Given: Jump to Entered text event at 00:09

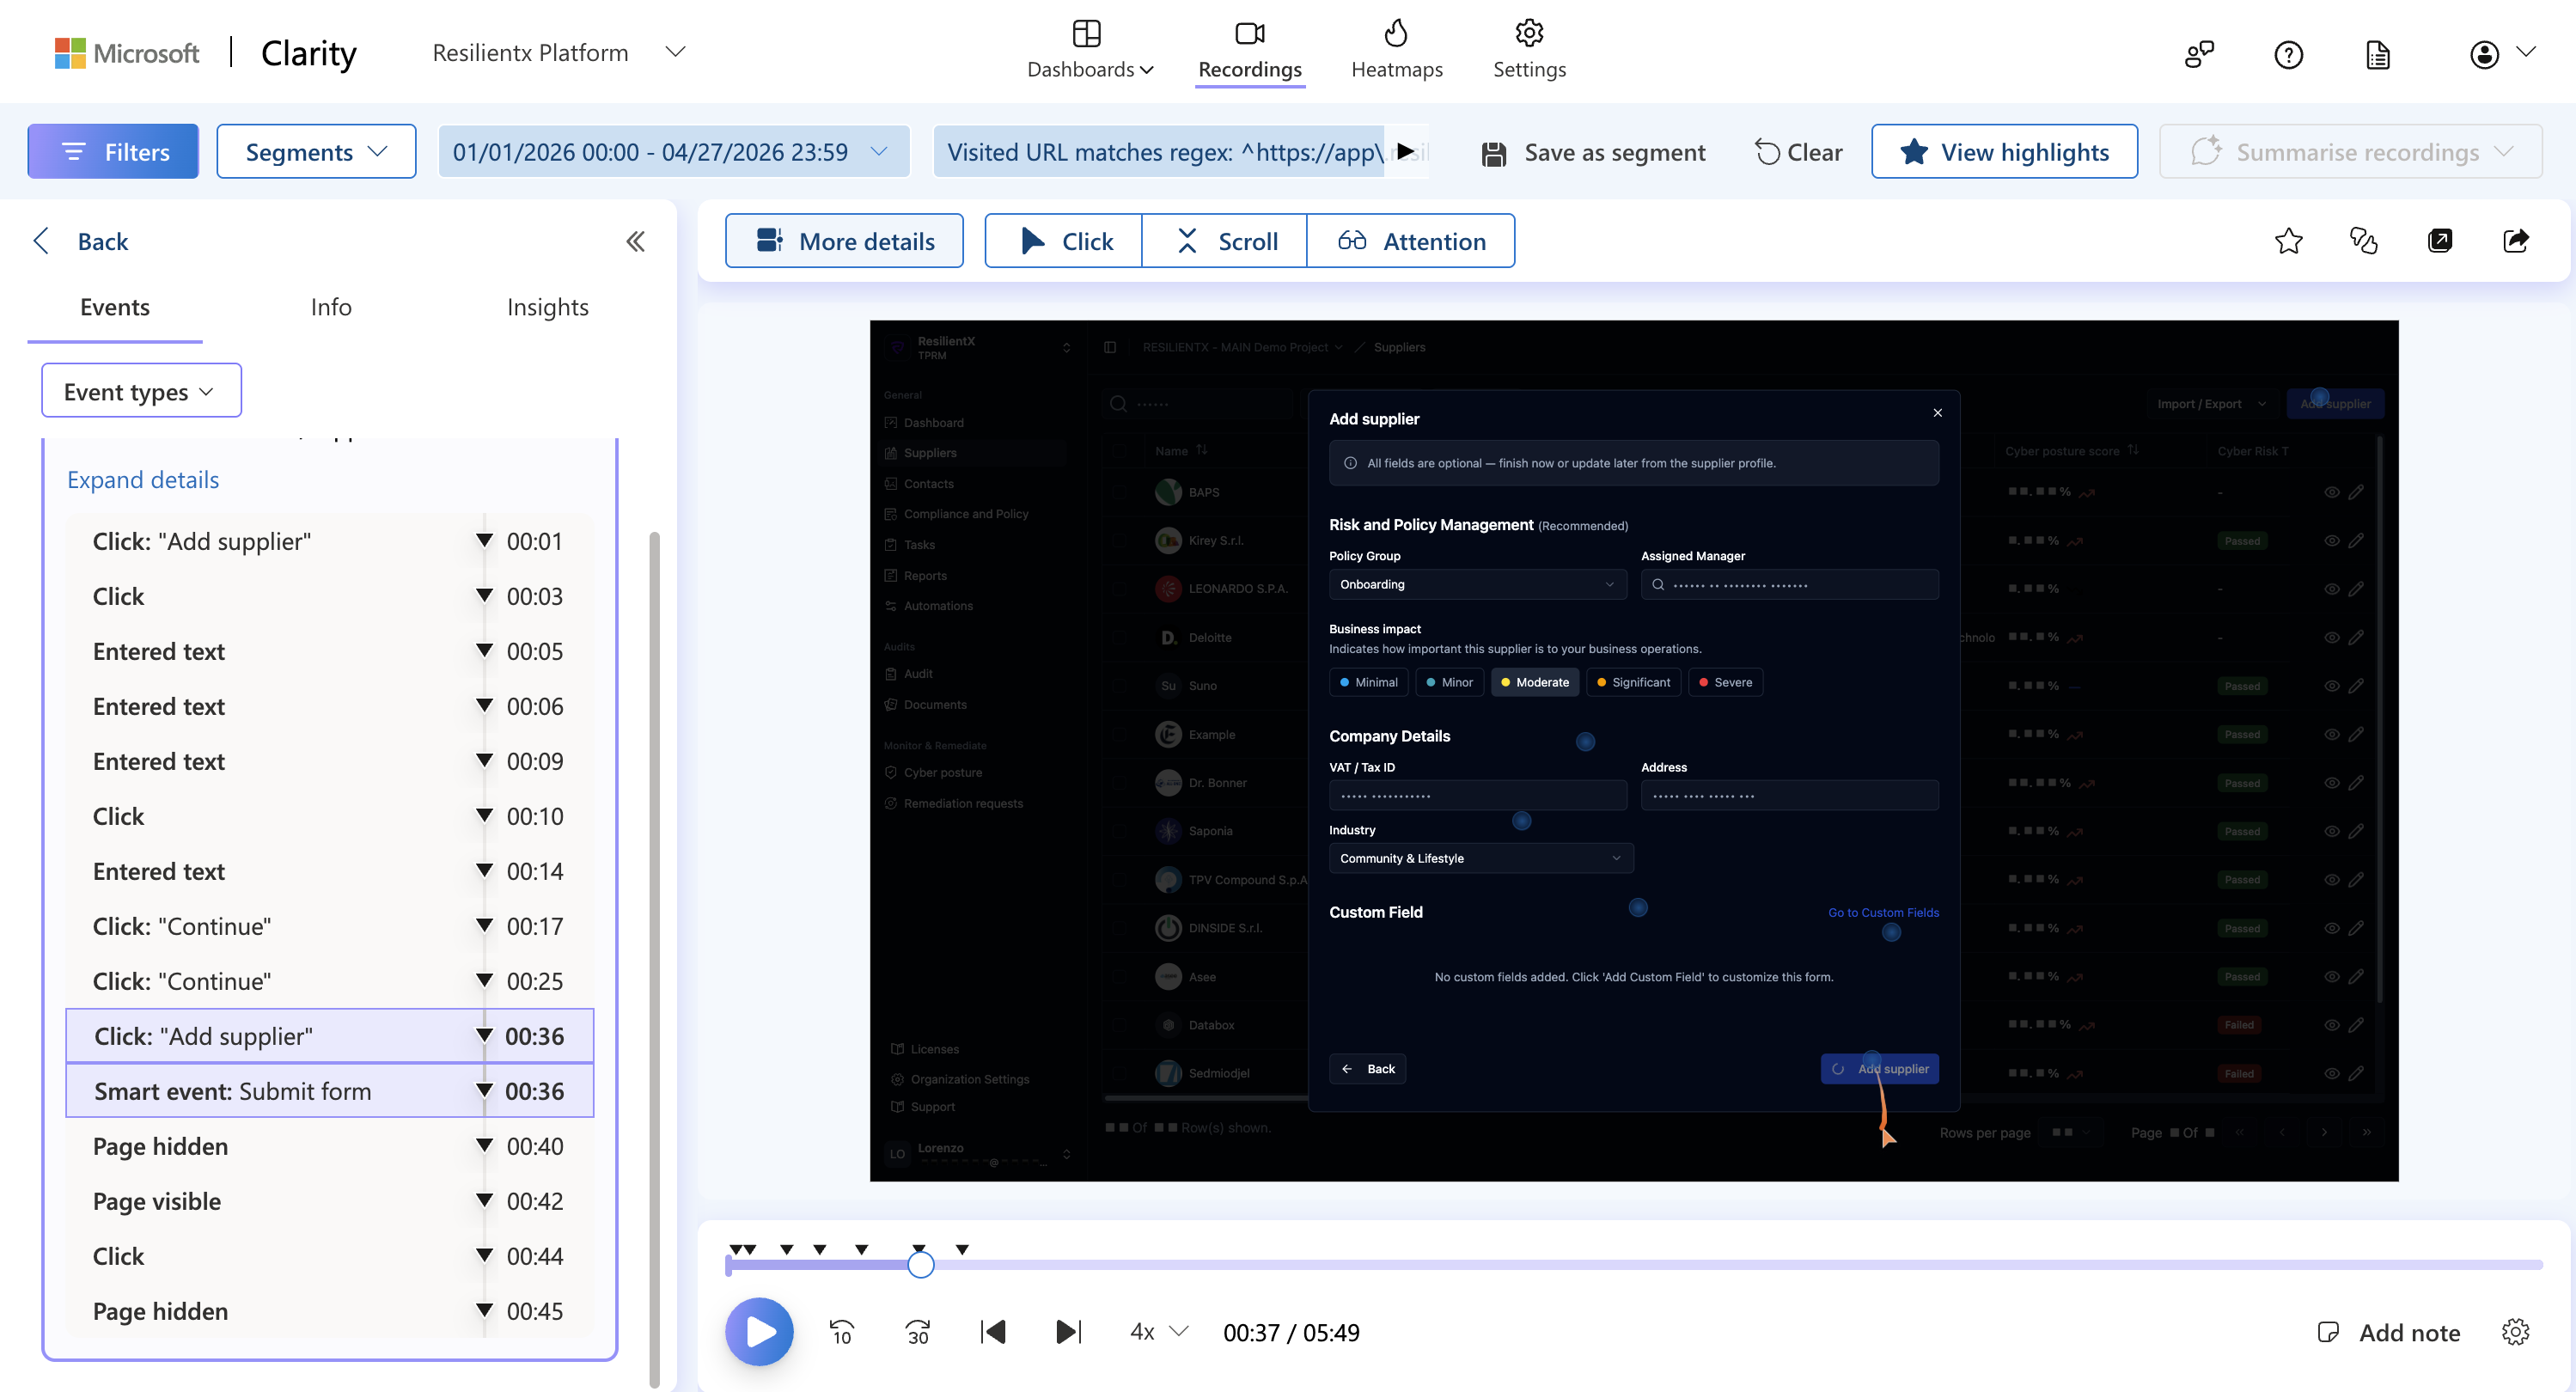Looking at the screenshot, I should coord(329,761).
